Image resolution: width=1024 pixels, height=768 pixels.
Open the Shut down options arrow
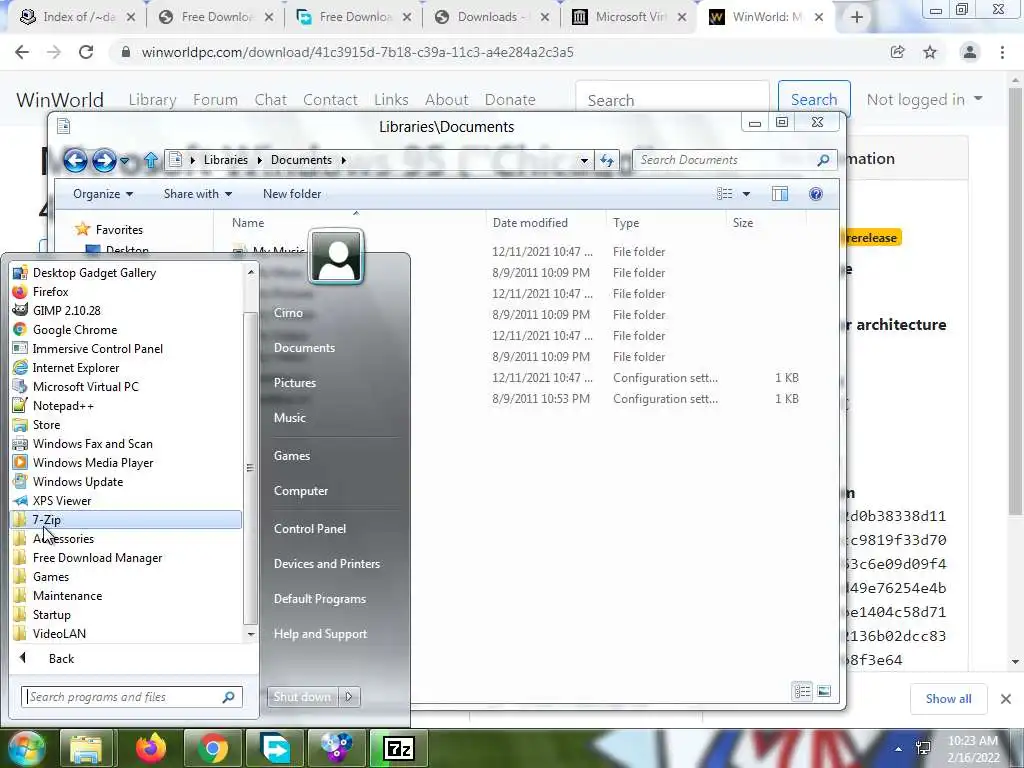(349, 697)
